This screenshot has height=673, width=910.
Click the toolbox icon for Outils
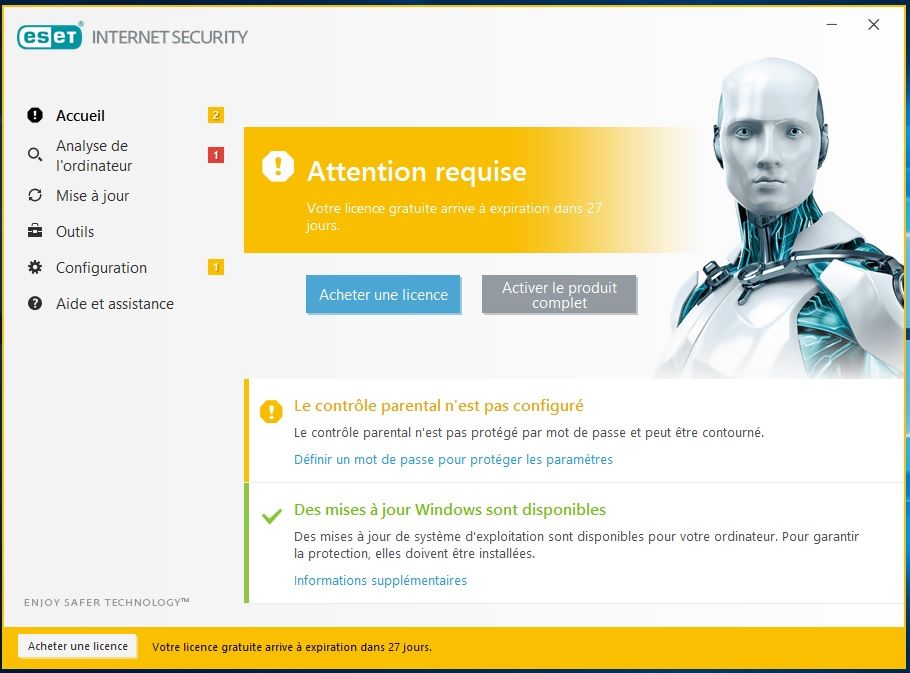point(35,231)
